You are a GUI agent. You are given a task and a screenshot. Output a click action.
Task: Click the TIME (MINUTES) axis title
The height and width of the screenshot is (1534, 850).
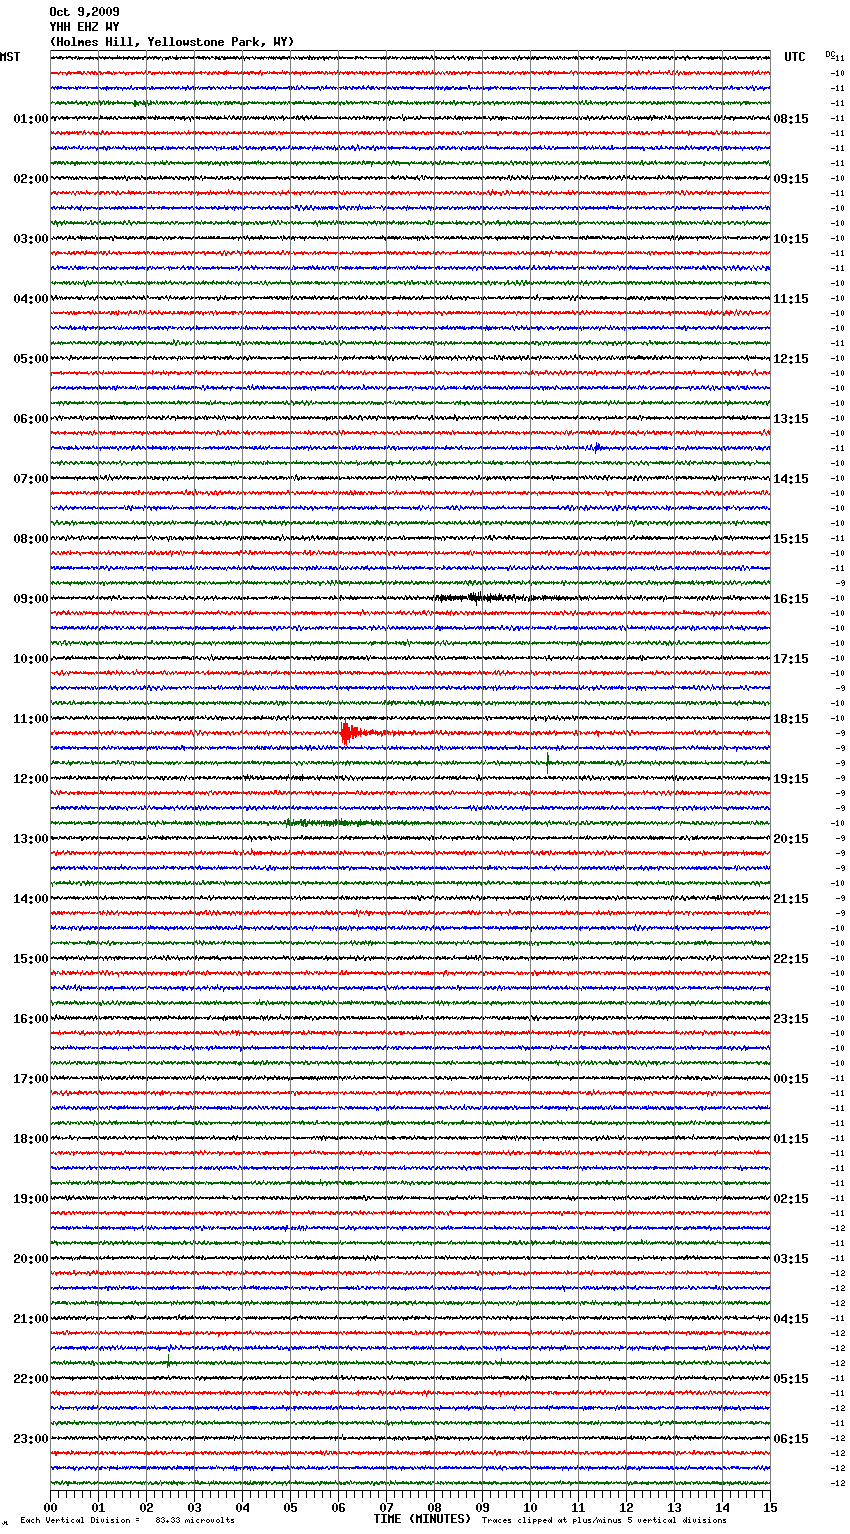point(422,1519)
